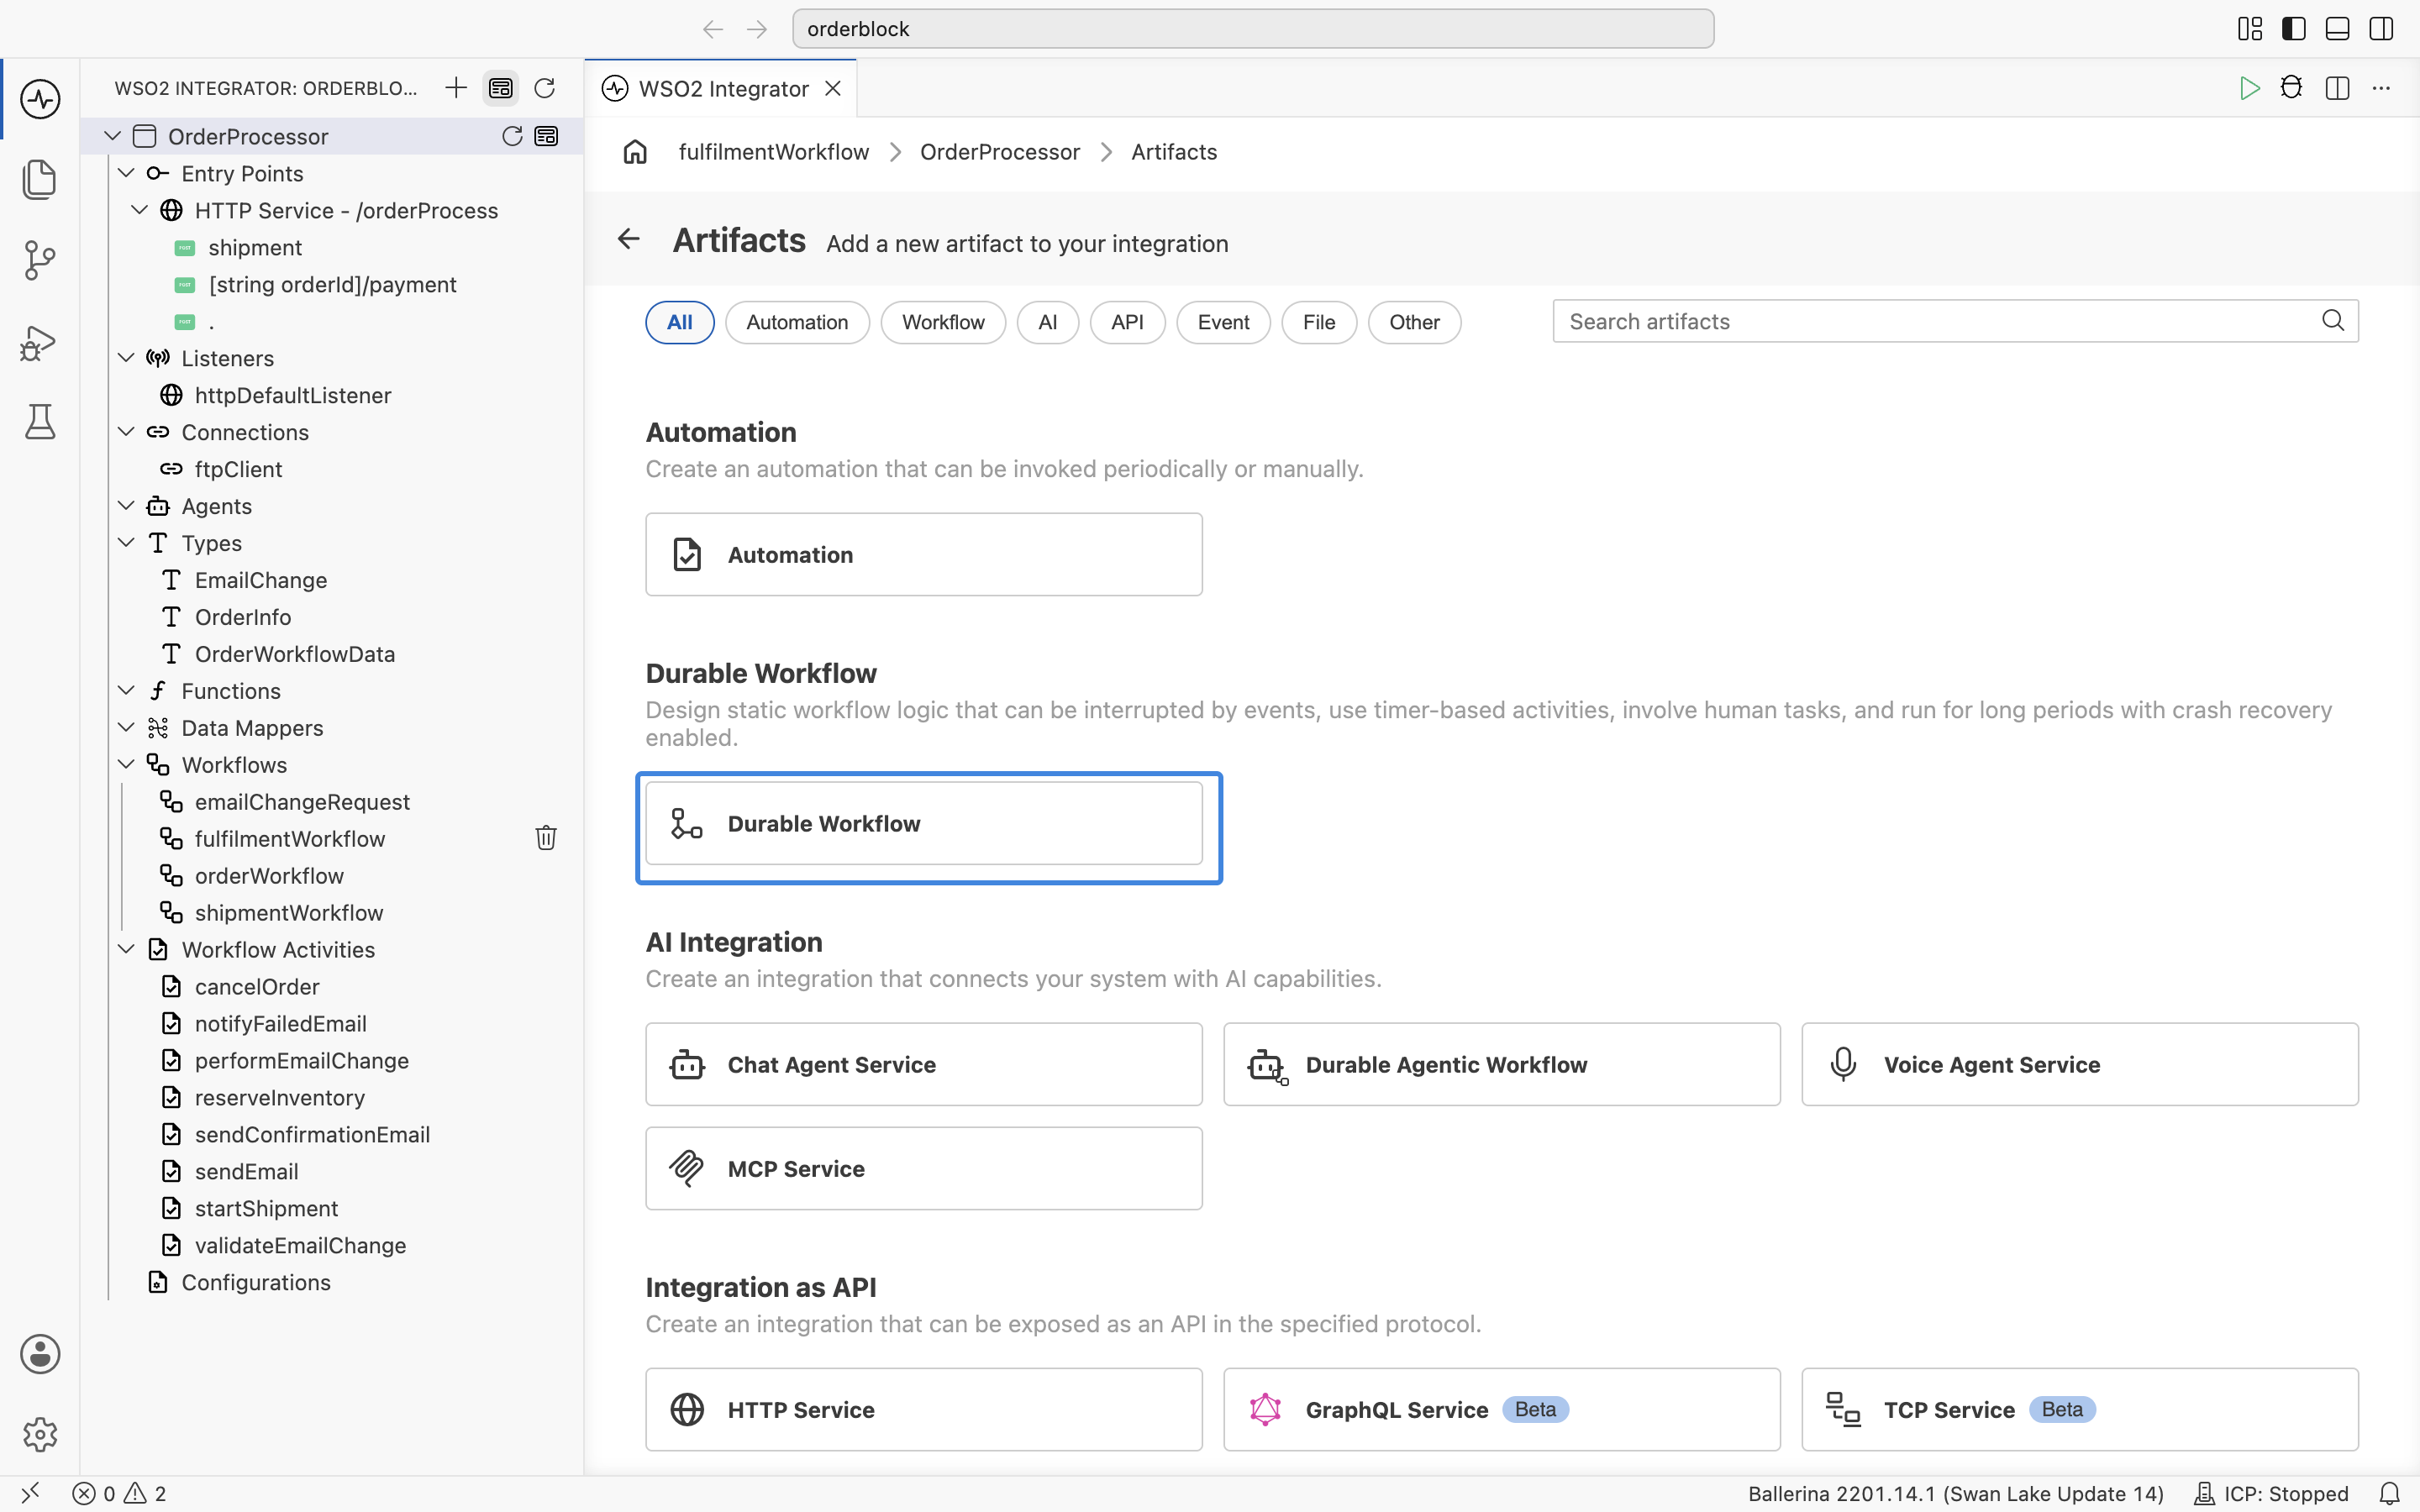Toggle the bottom panel layout icon

[2338, 29]
